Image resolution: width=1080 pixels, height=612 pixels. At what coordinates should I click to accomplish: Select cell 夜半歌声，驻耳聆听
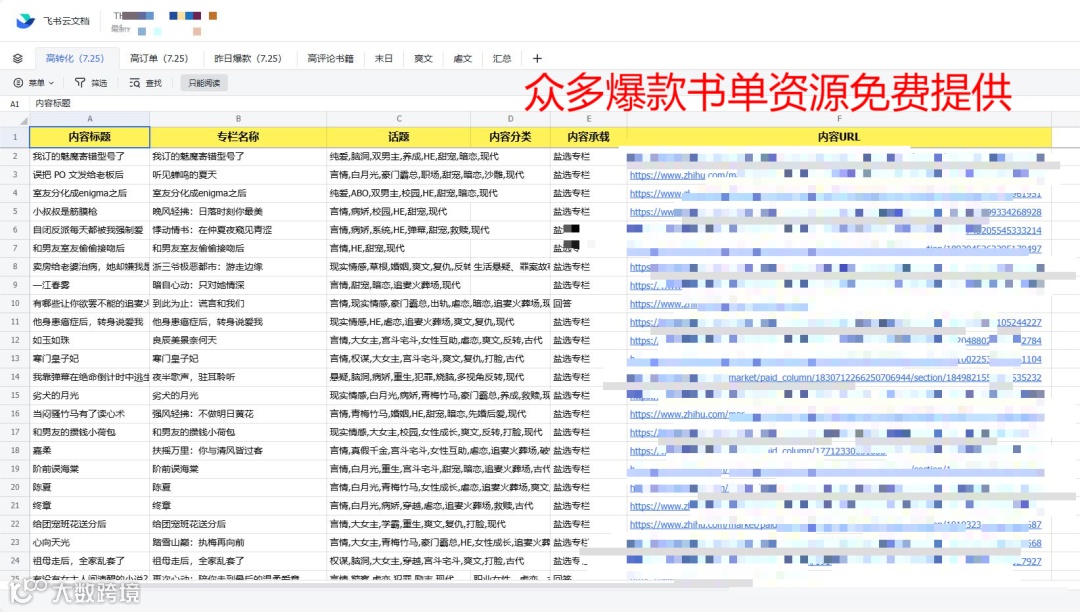click(x=238, y=377)
